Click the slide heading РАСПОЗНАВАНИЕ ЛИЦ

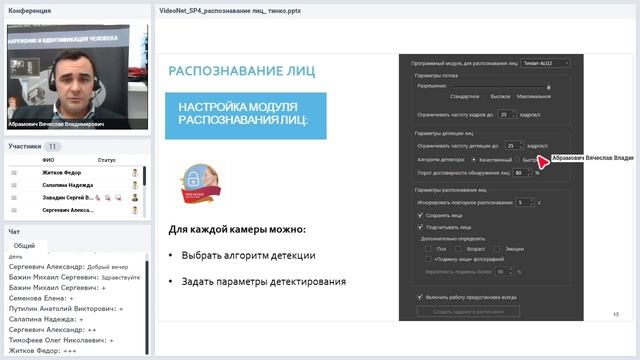coord(242,71)
